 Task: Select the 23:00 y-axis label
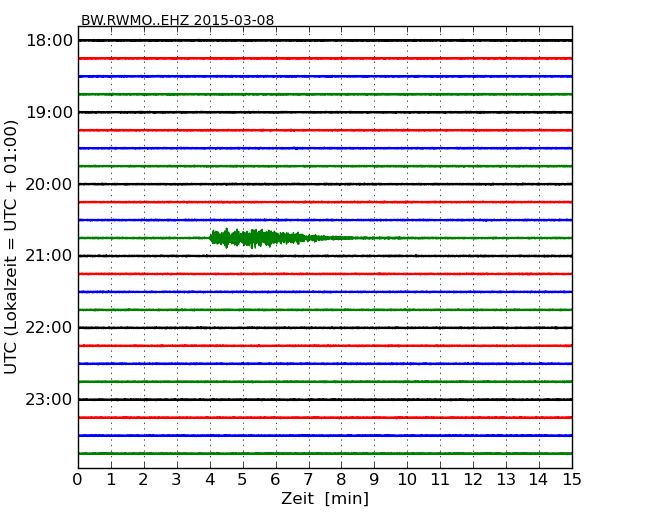click(x=49, y=399)
